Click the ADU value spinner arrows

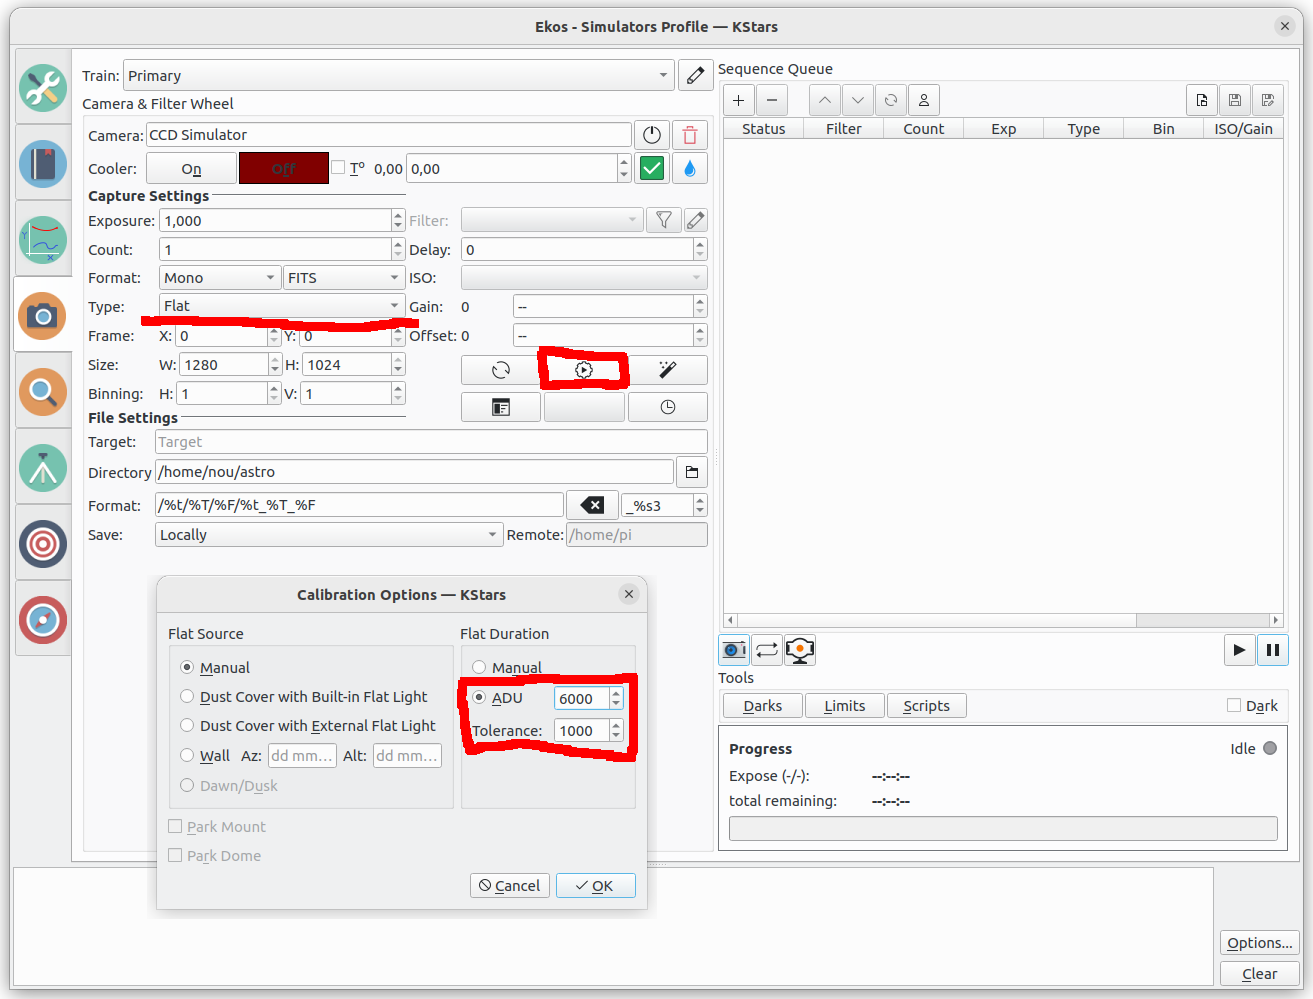(616, 698)
